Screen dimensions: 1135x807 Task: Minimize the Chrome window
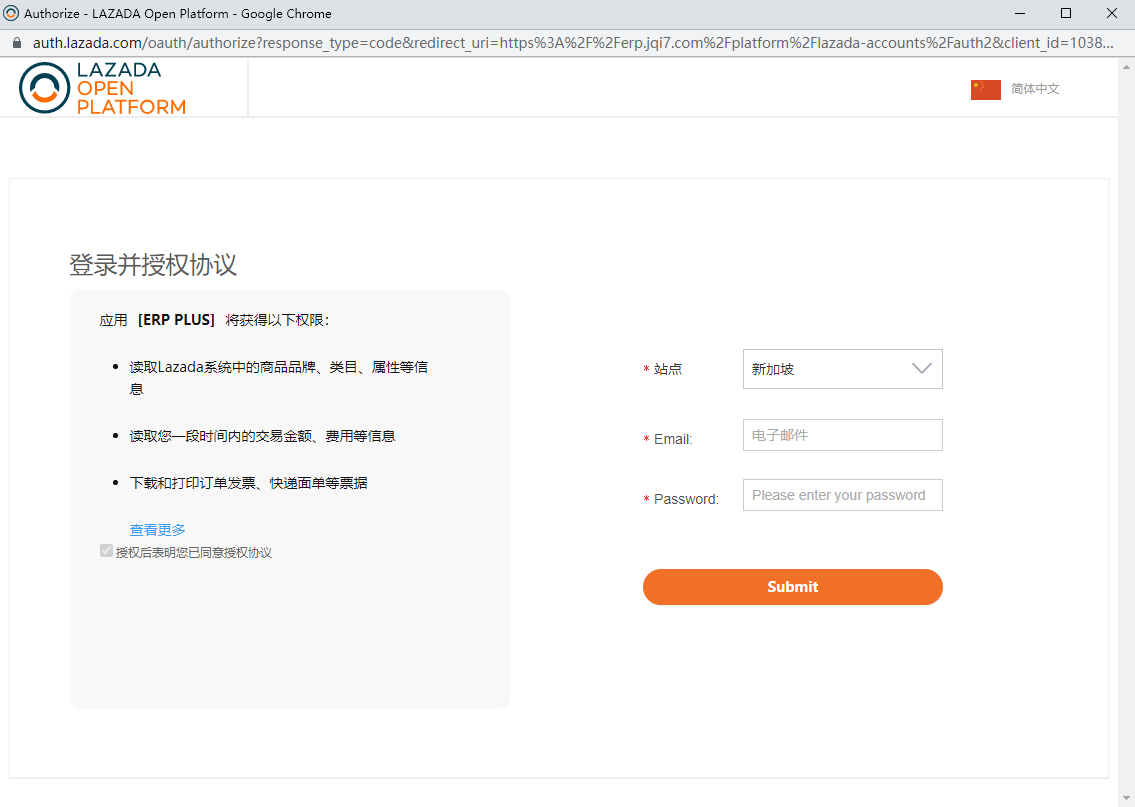point(1020,13)
